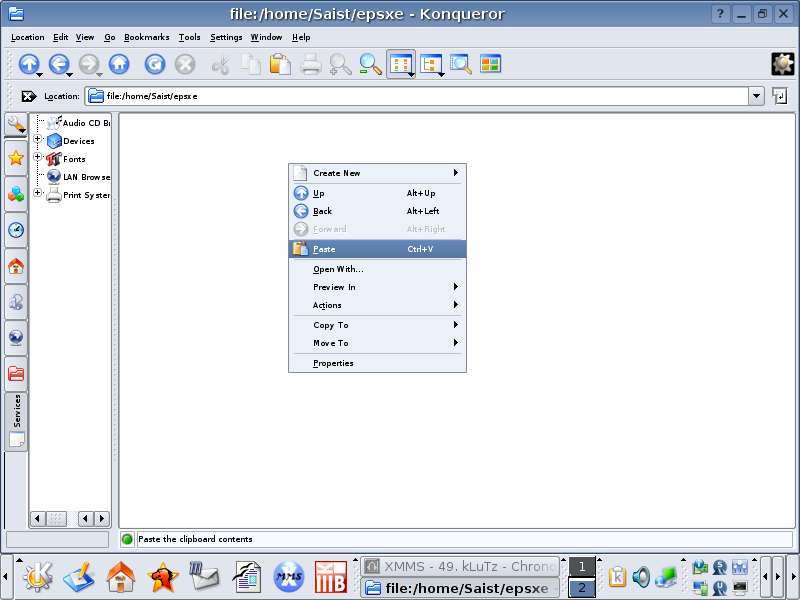
Task: Click the gear icon at toolbar right
Action: (782, 64)
